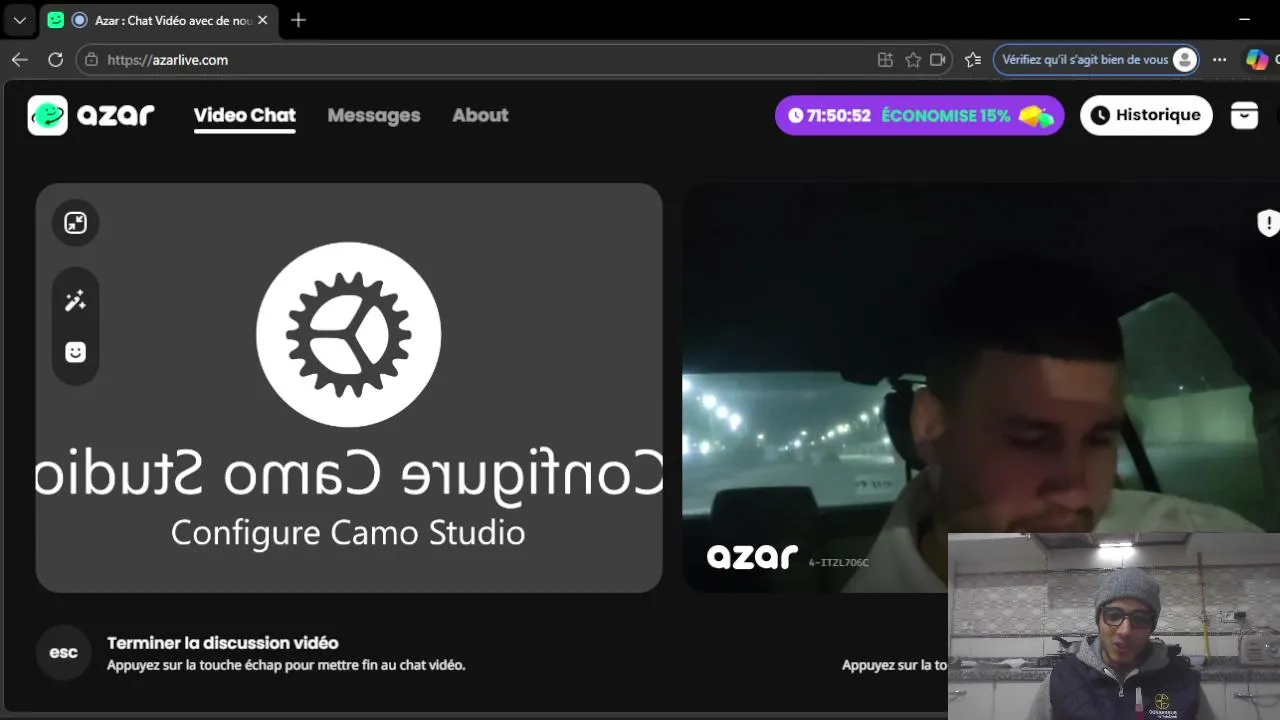Open the smiley face filter tool

76,352
